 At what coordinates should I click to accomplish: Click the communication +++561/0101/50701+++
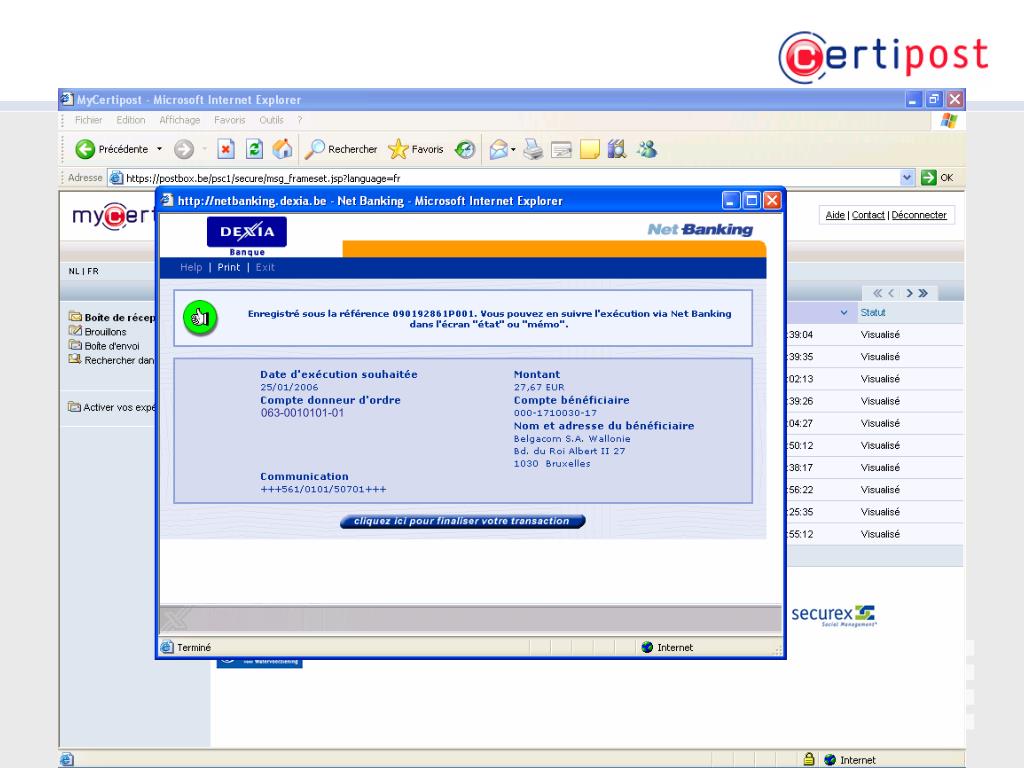pyautogui.click(x=323, y=489)
